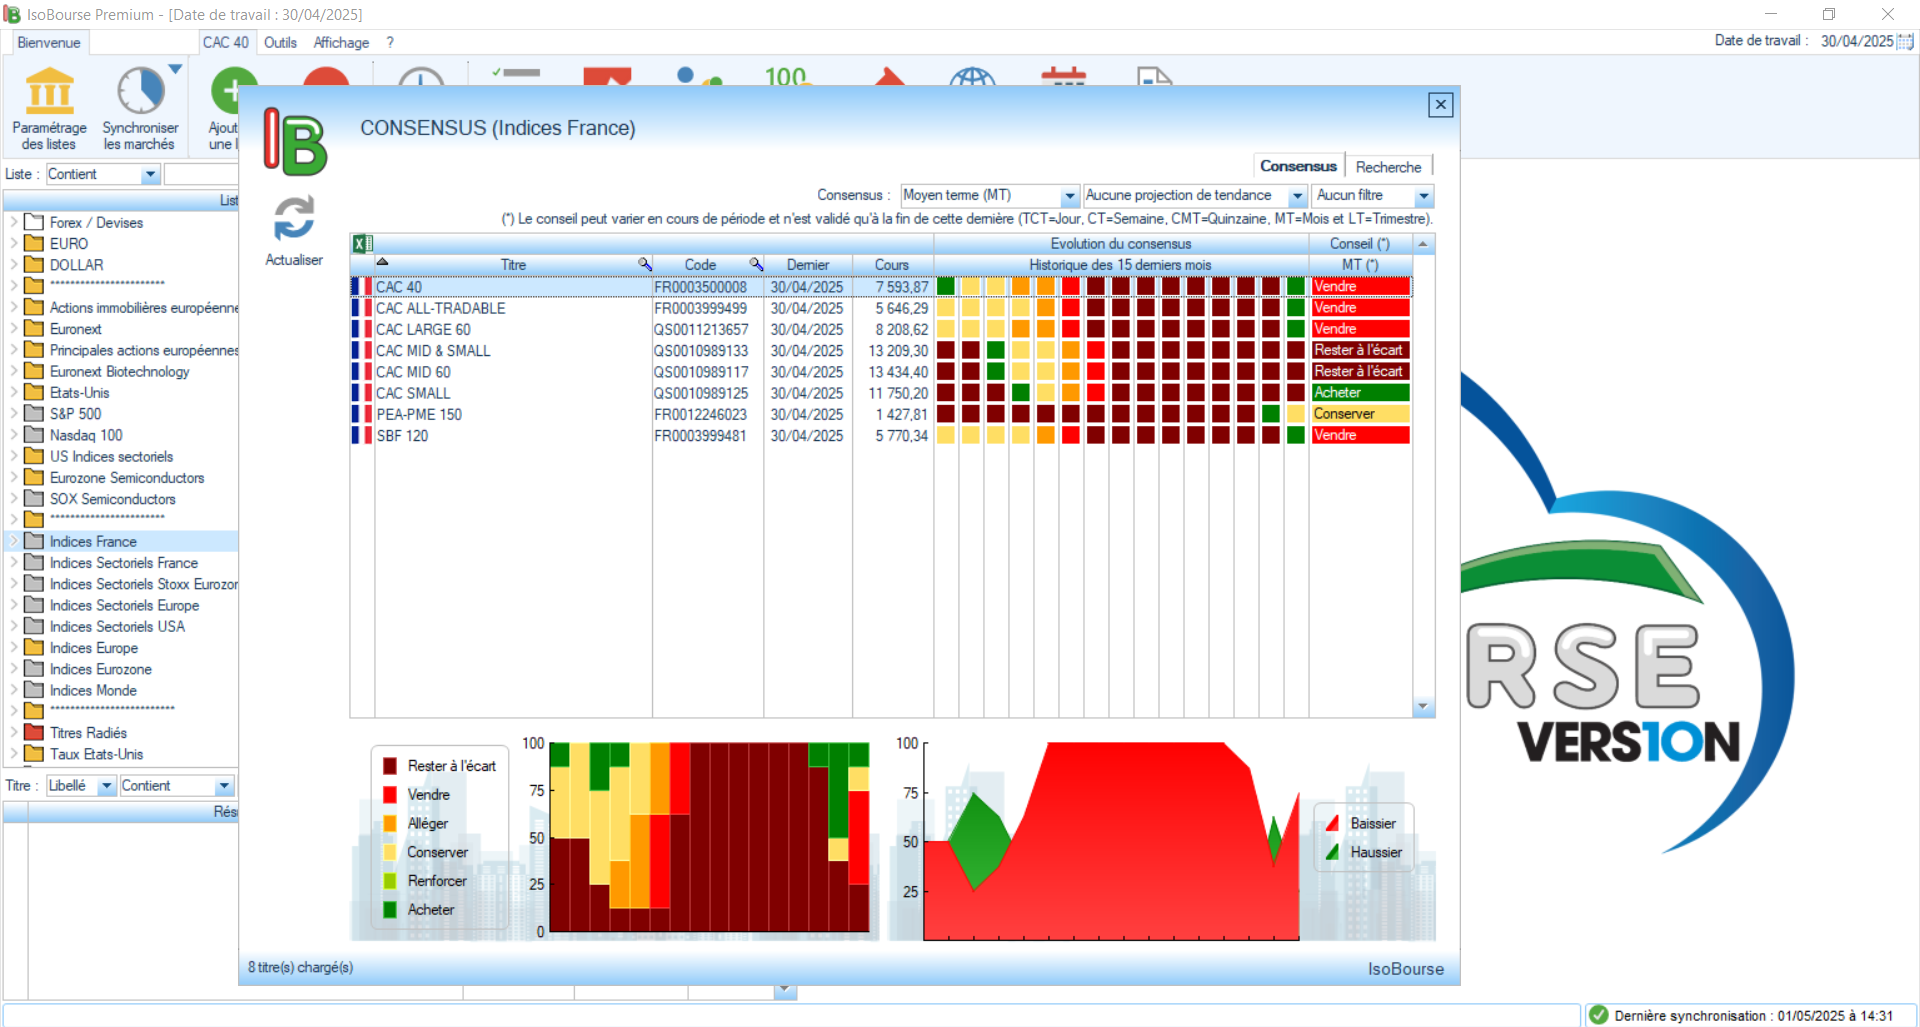Click the green check synchronisation status icon
Image resolution: width=1920 pixels, height=1027 pixels.
pos(1598,1015)
